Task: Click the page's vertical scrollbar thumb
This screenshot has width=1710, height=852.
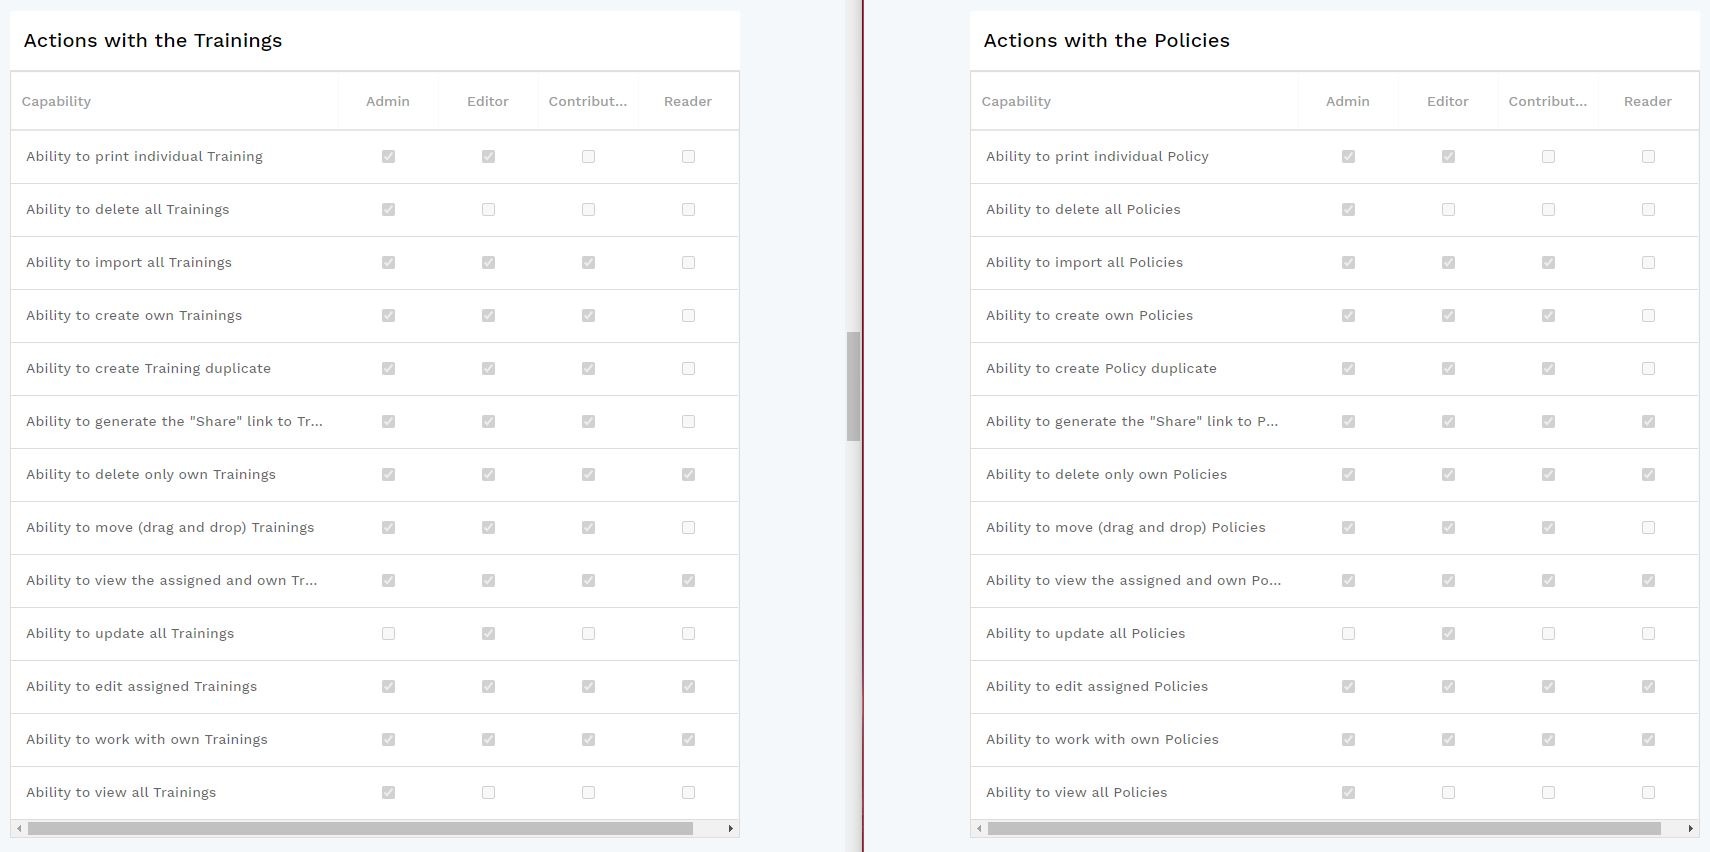Action: tap(853, 386)
